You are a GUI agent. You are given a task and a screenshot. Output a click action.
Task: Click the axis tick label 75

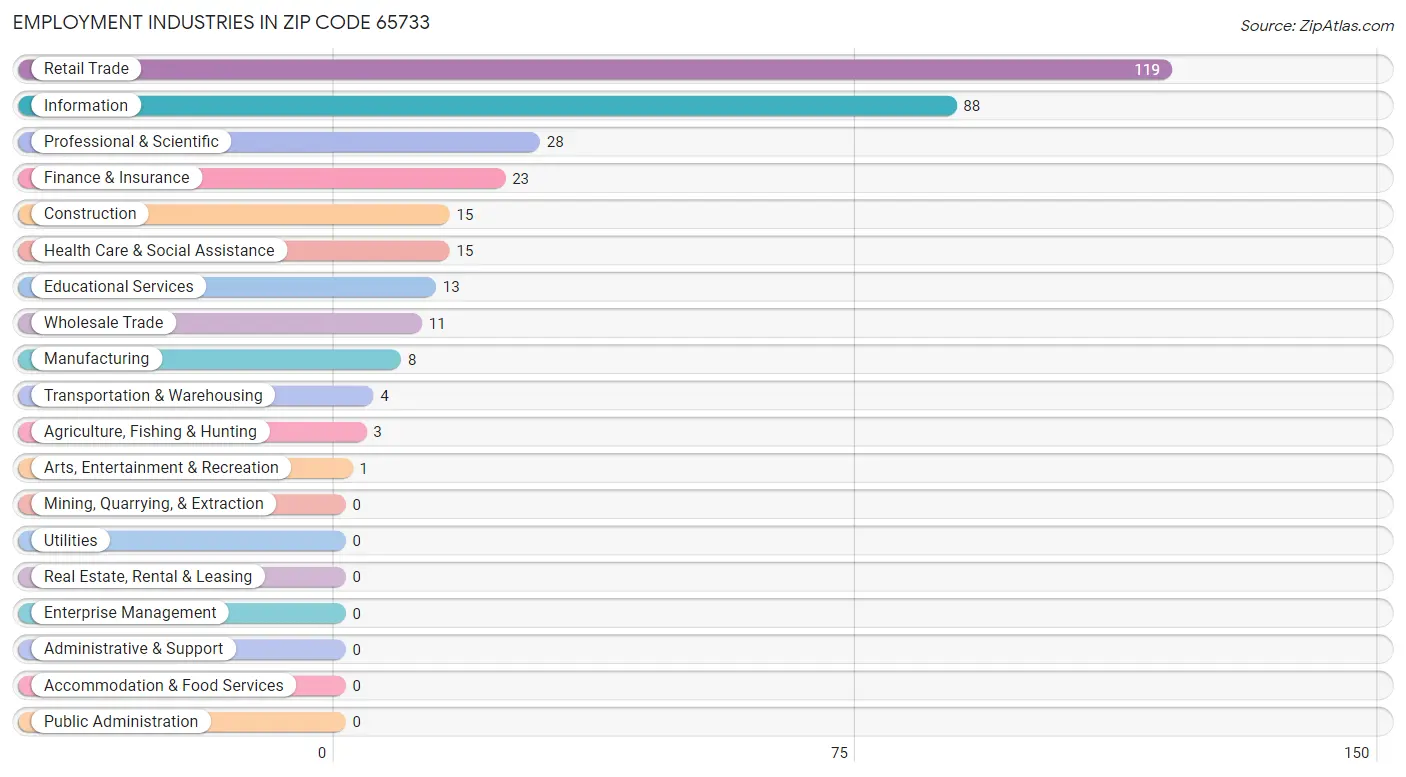click(840, 753)
